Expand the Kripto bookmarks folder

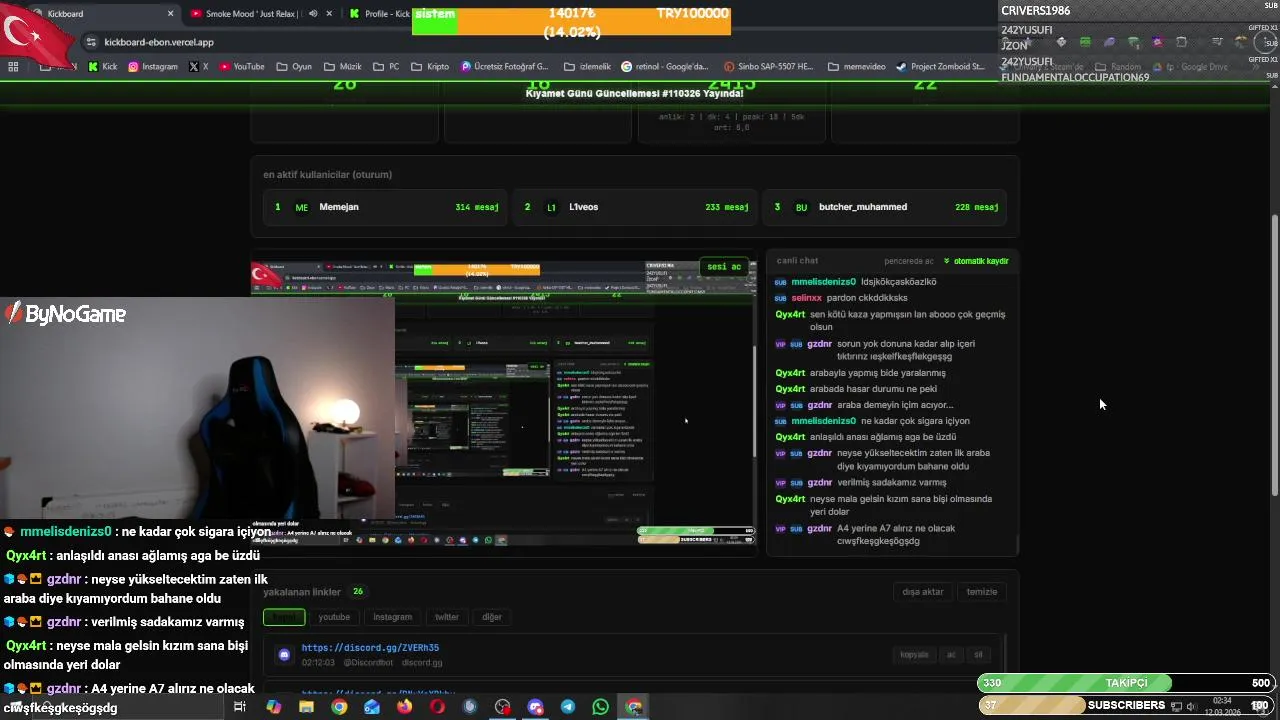click(x=430, y=67)
